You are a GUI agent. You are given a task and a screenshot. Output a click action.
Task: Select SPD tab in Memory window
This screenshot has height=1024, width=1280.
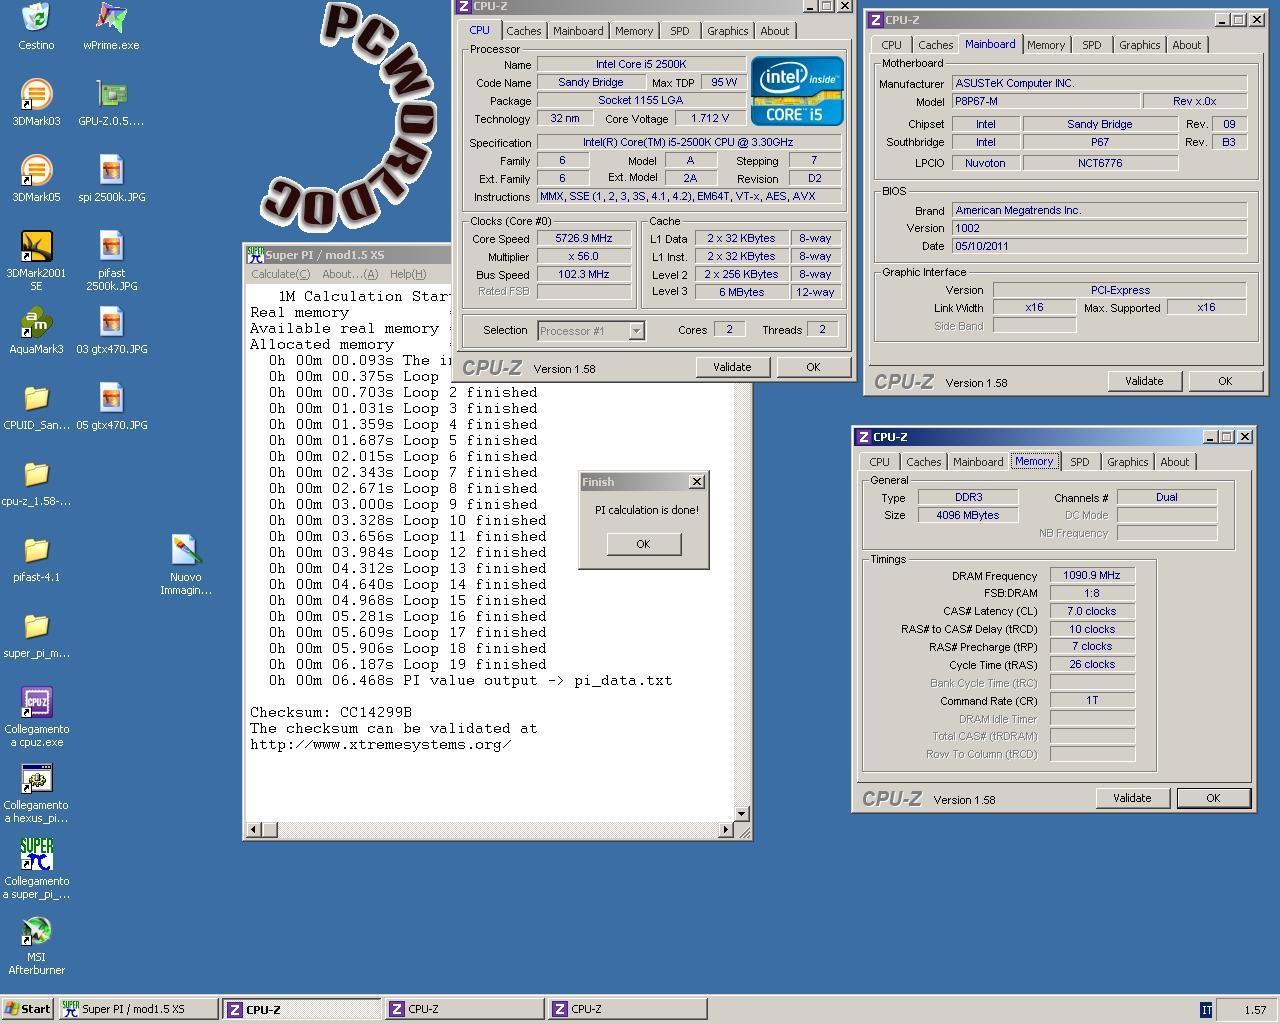[x=1080, y=462]
